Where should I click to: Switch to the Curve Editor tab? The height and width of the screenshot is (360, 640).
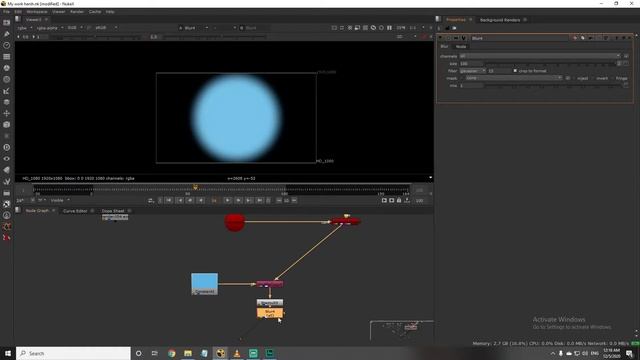click(75, 211)
